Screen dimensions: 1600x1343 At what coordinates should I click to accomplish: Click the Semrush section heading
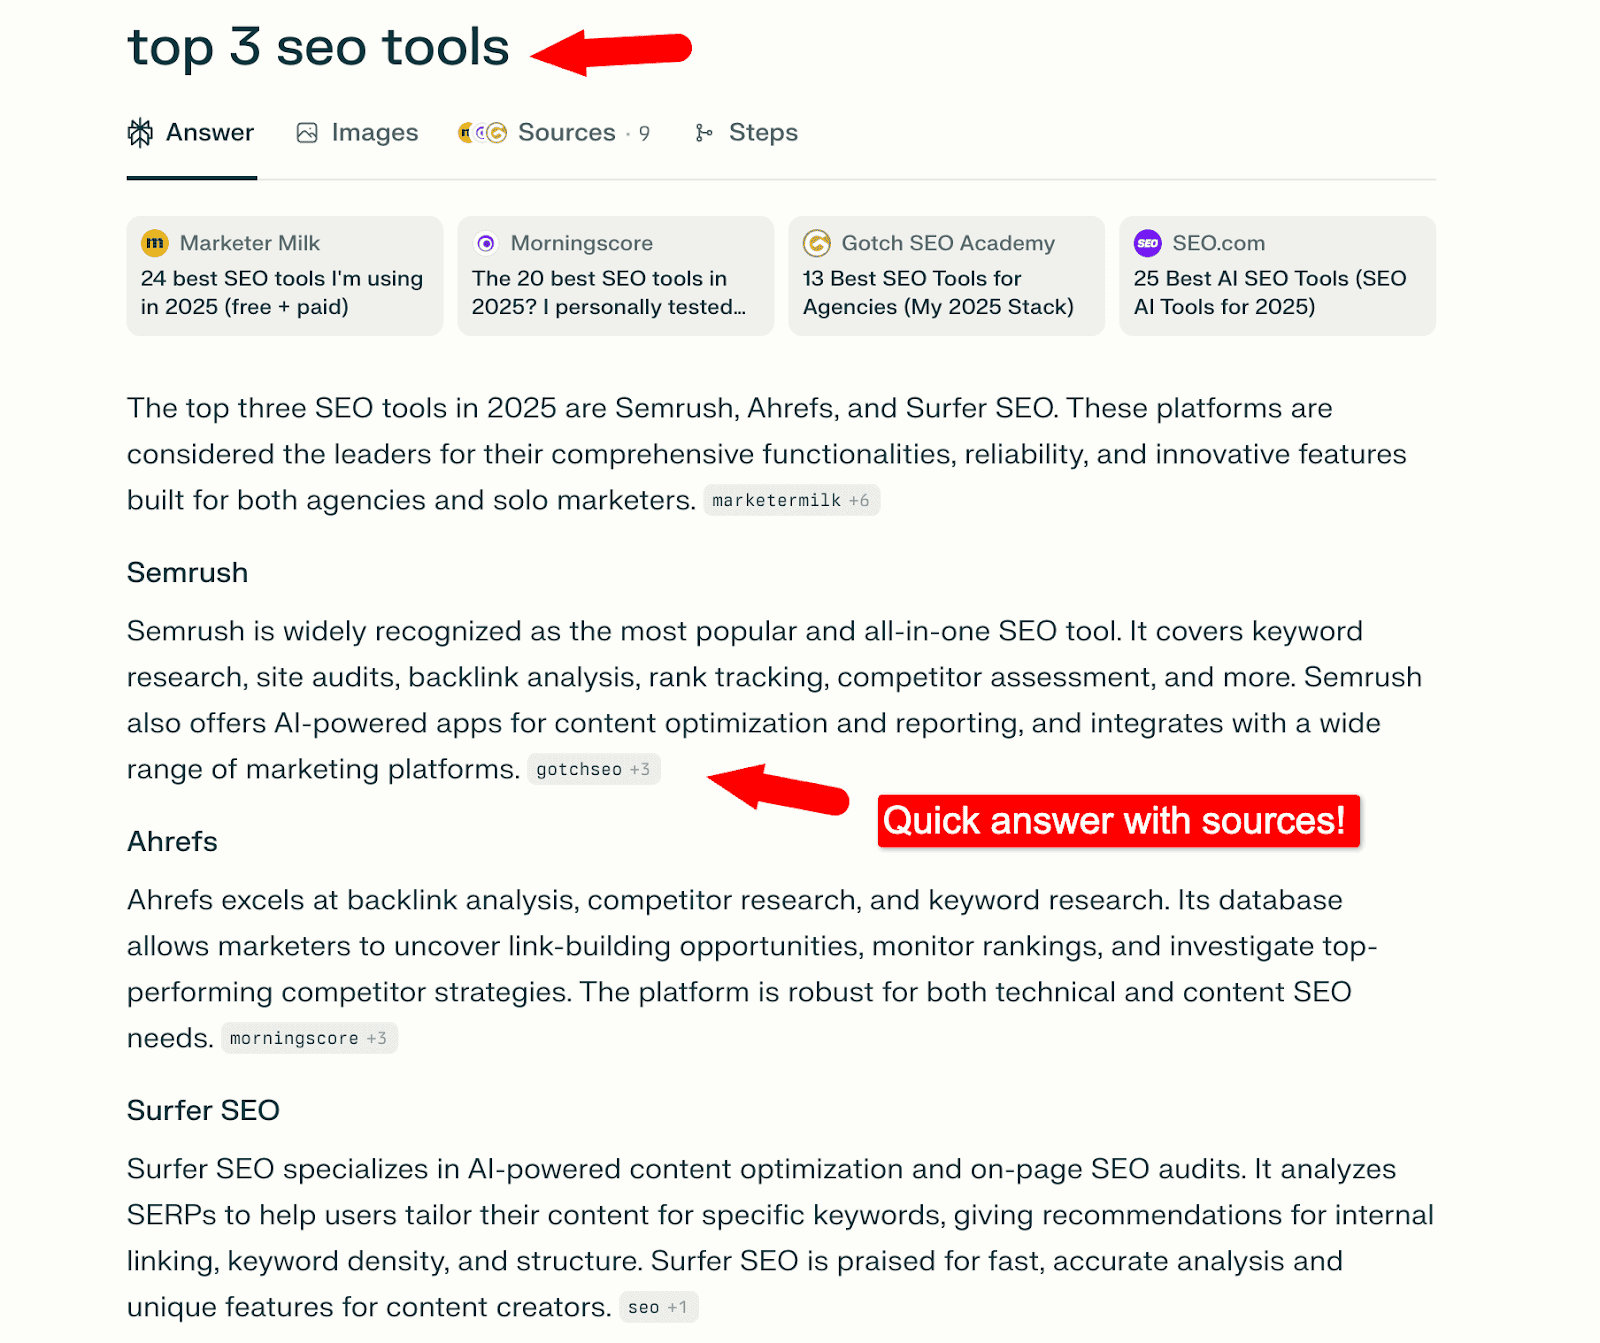[187, 573]
